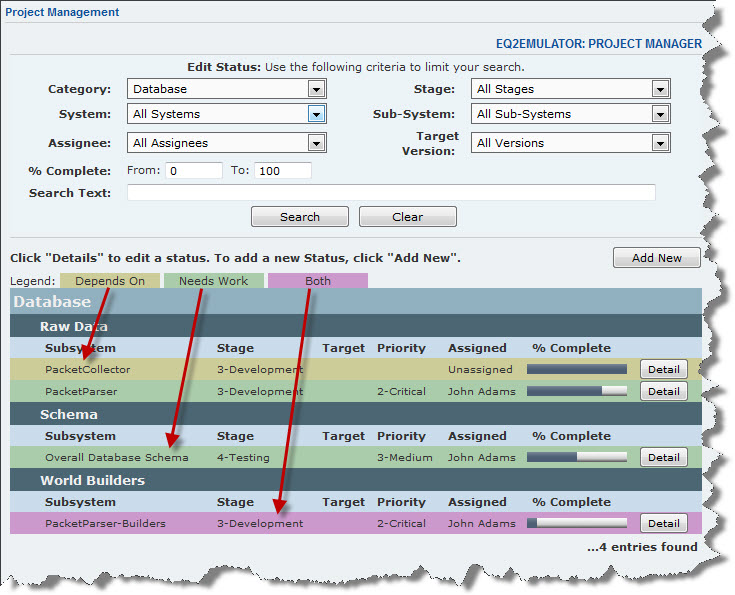Click the Add New button
Viewport: 735px width, 595px height.
coord(656,258)
